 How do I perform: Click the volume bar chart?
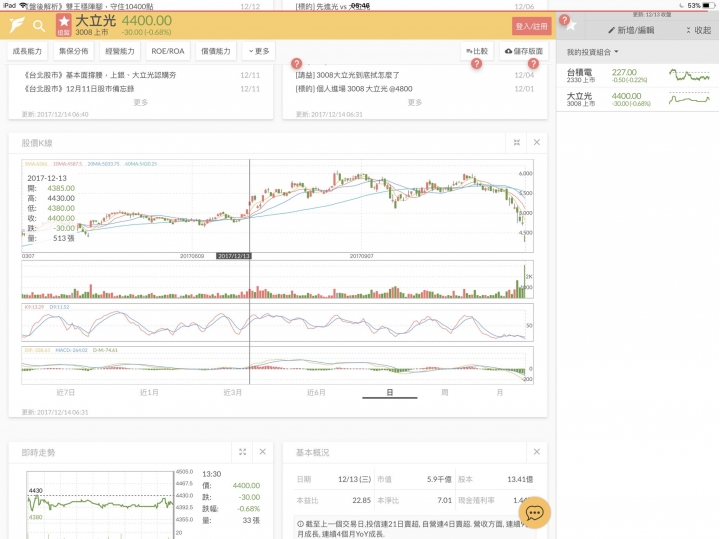(277, 280)
